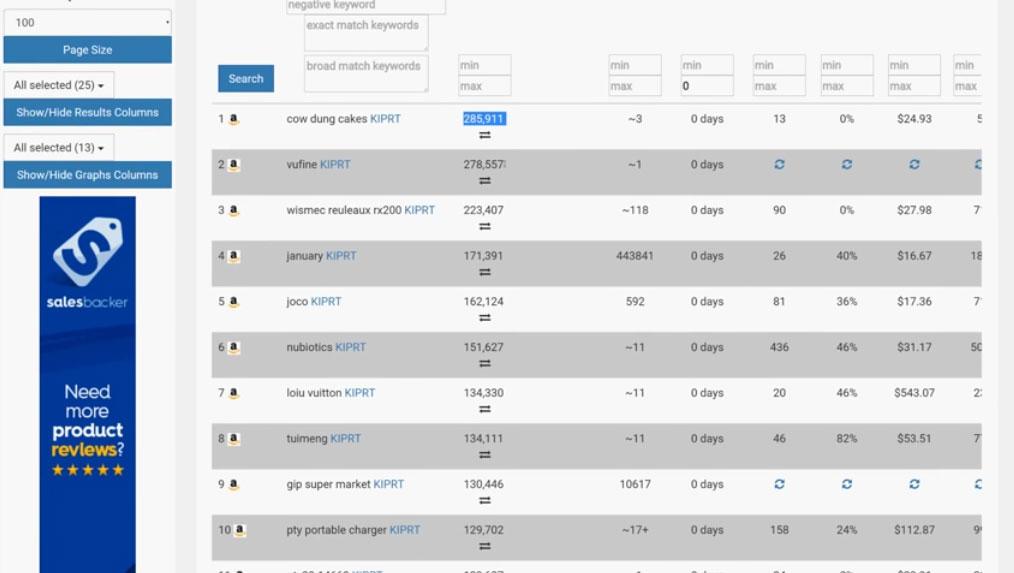Open KIPRT link next to nubiotics

[350, 348]
